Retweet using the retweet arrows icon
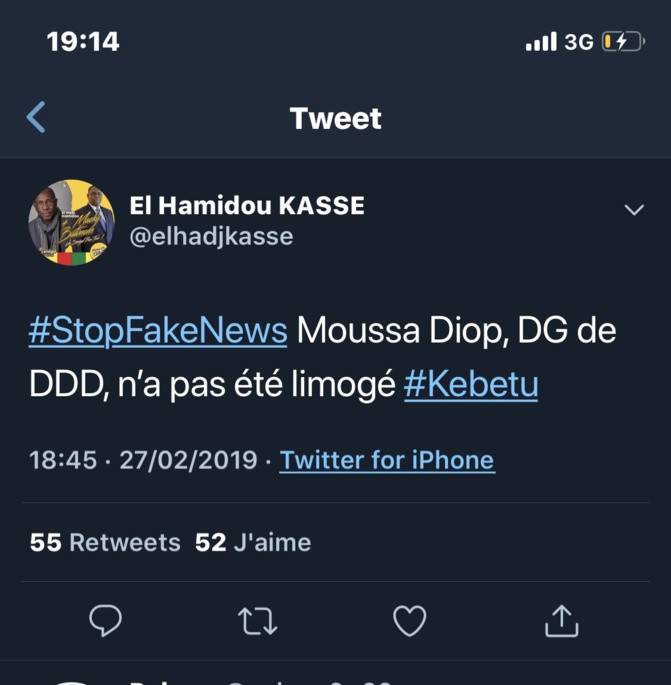The height and width of the screenshot is (685, 671). [x=258, y=621]
